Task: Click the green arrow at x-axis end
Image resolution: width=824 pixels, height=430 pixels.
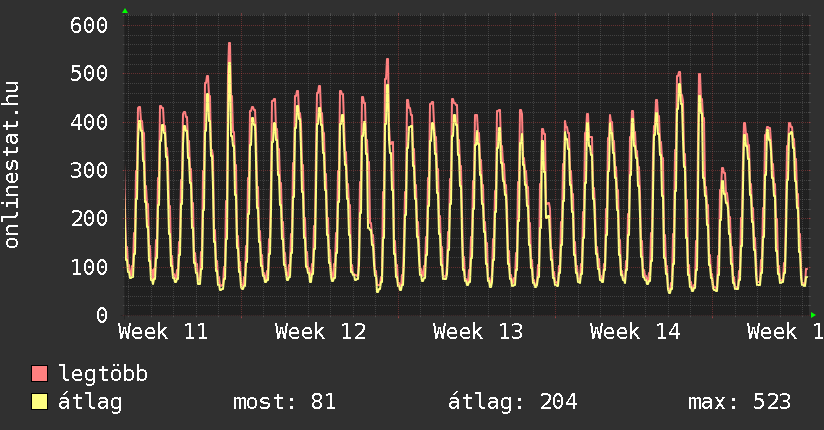Action: 813,315
